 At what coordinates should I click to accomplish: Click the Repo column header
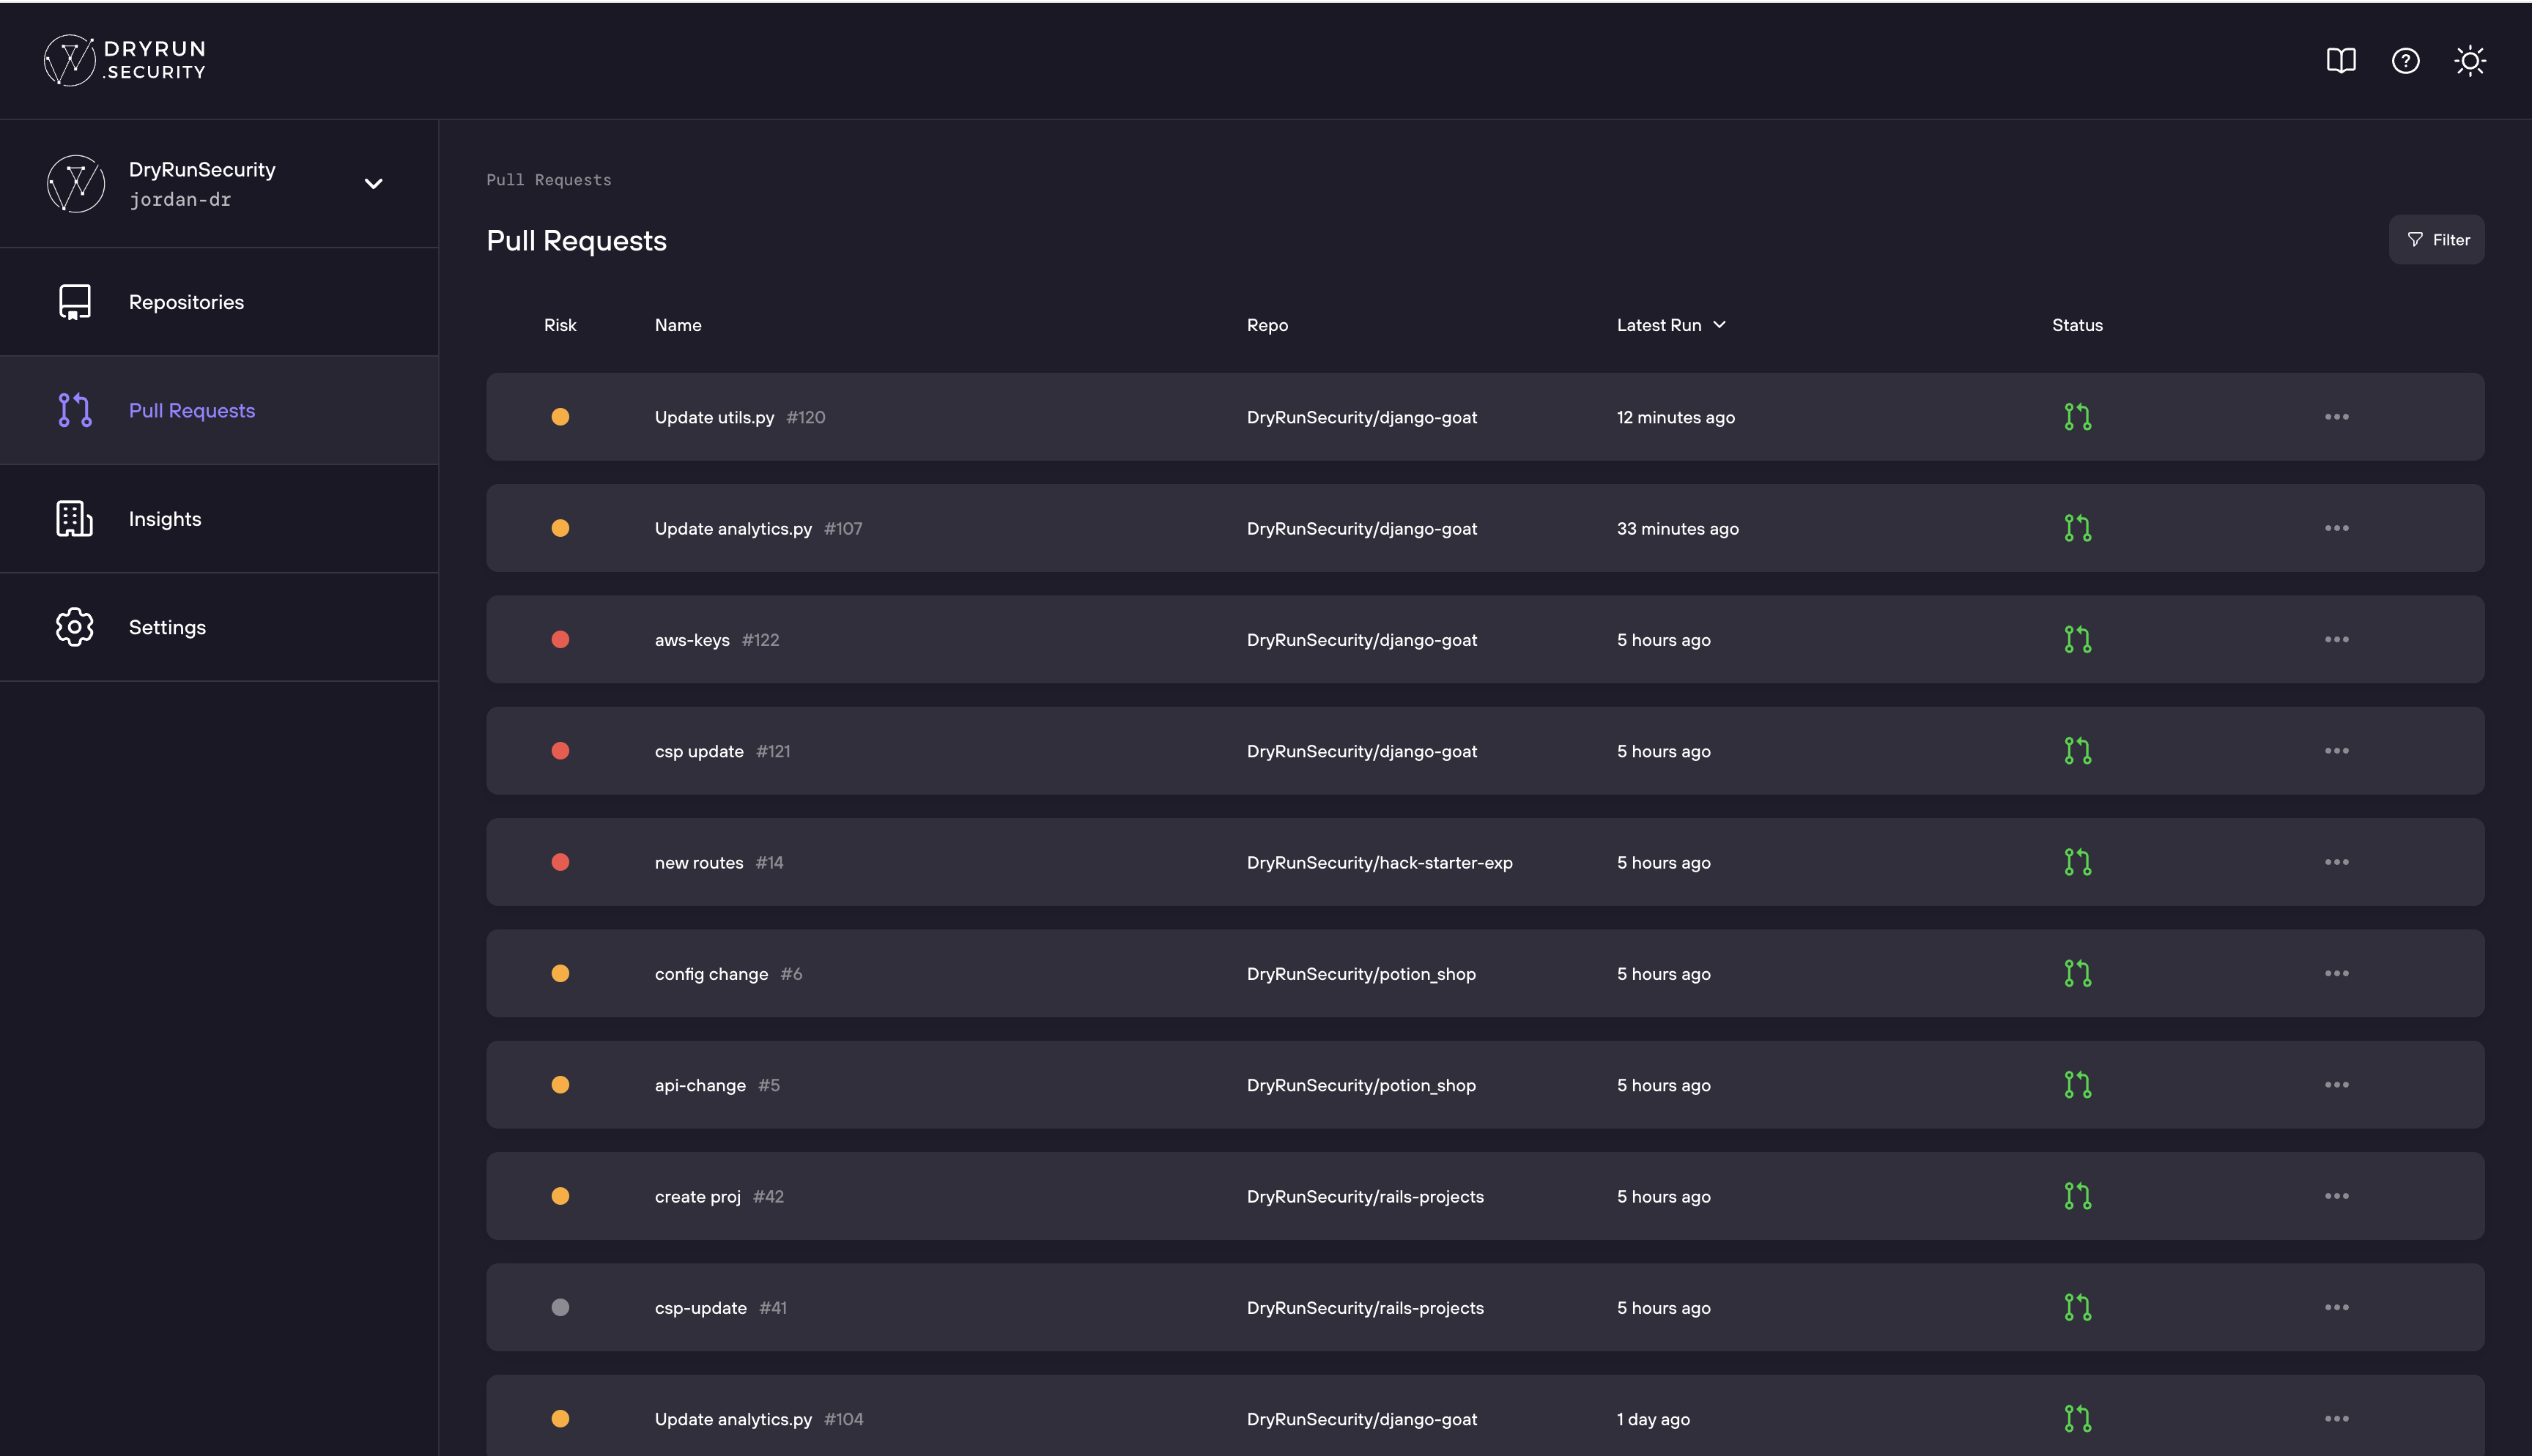tap(1267, 325)
